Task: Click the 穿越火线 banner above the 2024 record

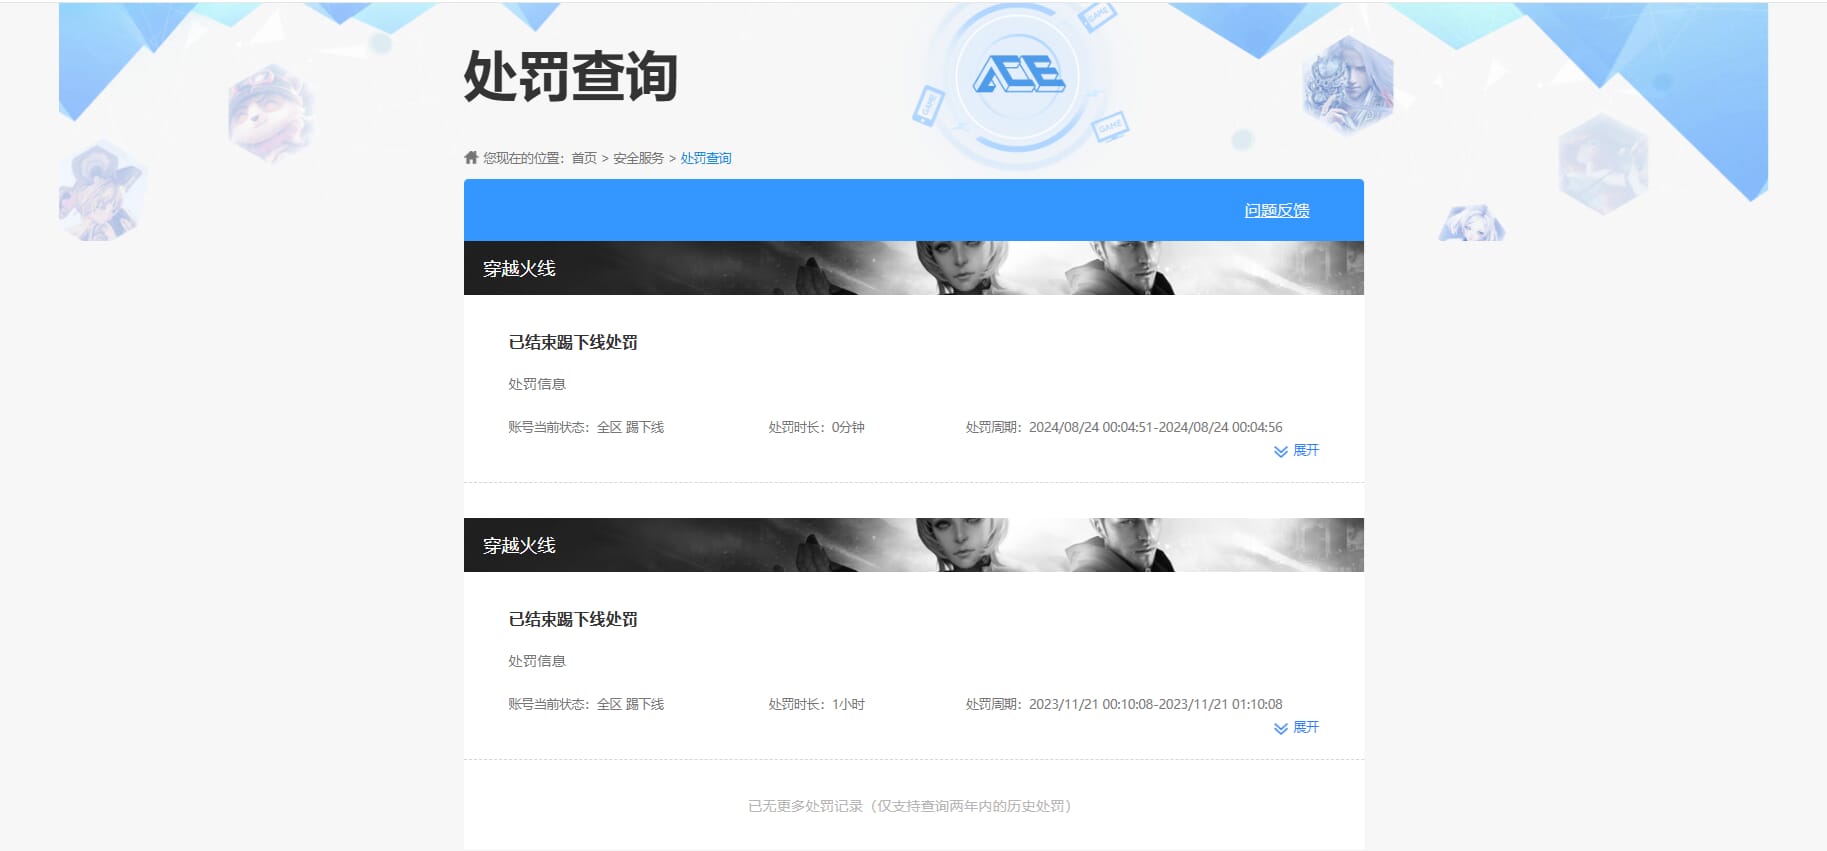Action: pyautogui.click(x=914, y=268)
